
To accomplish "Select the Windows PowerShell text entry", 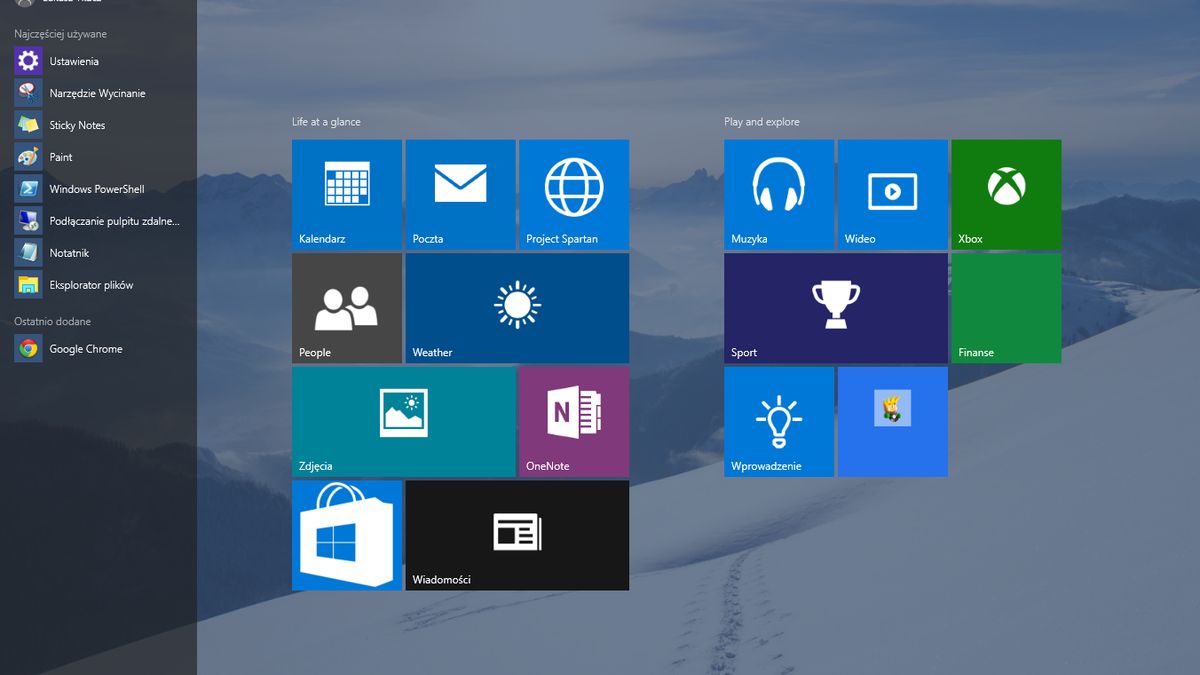I will [x=97, y=190].
